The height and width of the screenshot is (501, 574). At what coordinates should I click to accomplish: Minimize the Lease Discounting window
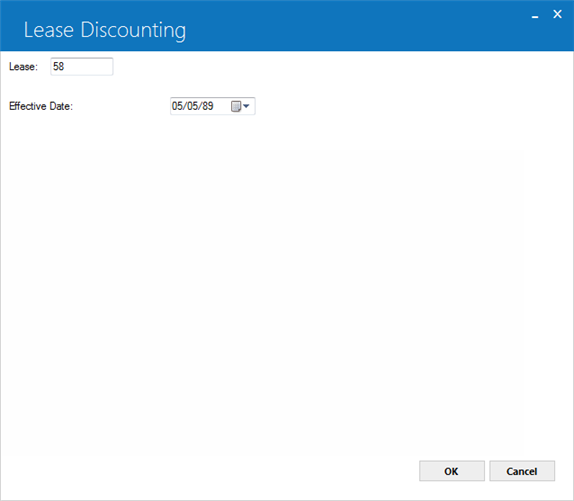tap(535, 16)
